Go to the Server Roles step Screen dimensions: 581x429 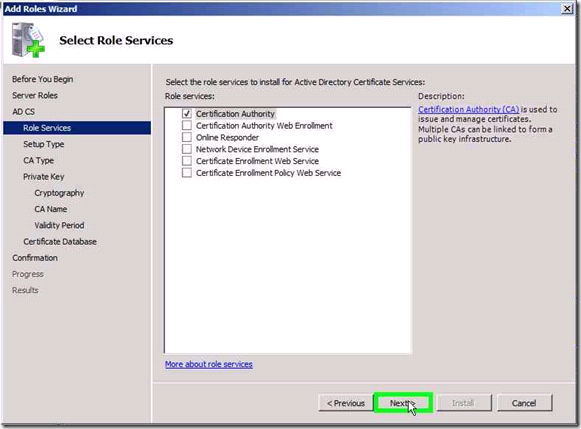[35, 96]
